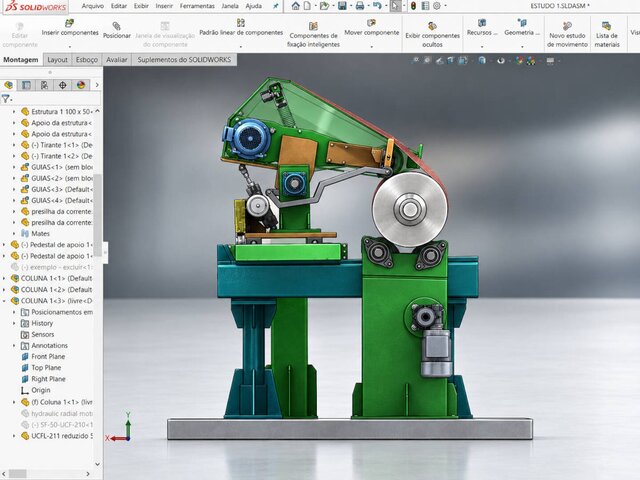Expand the History folder
Viewport: 640px width, 480px height.
pyautogui.click(x=14, y=323)
